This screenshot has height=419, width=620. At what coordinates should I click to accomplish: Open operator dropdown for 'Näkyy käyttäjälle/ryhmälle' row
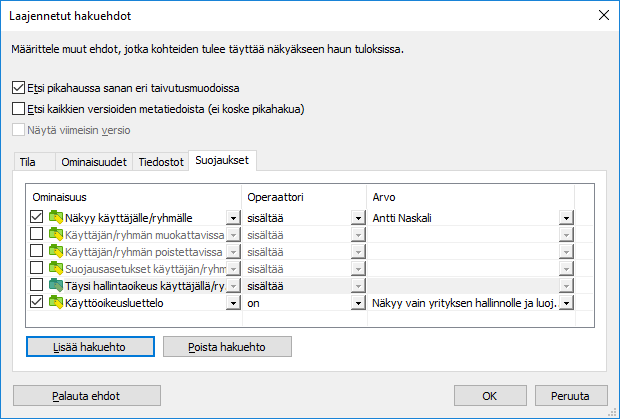tap(357, 217)
